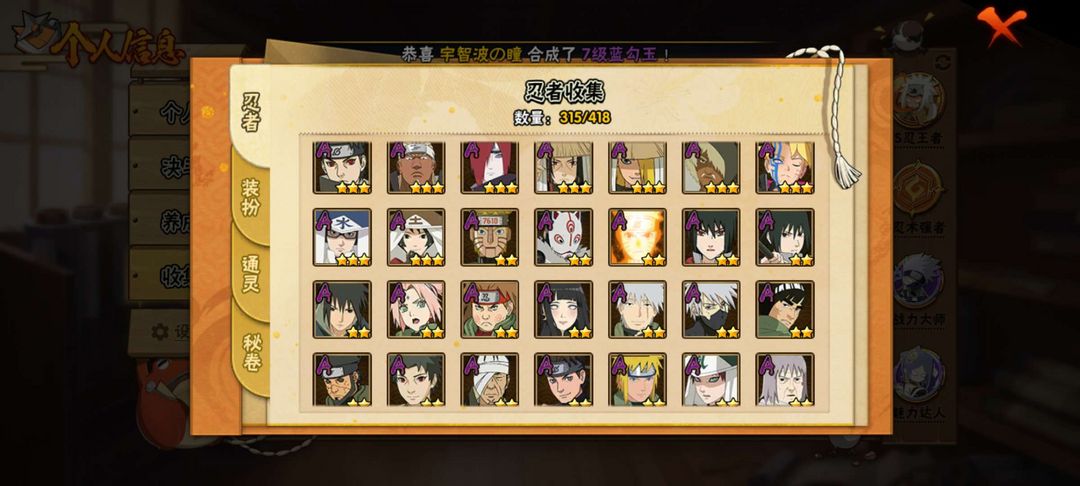This screenshot has width=1080, height=486.
Task: Choose the red-haired Nagato portrait
Action: pos(490,167)
